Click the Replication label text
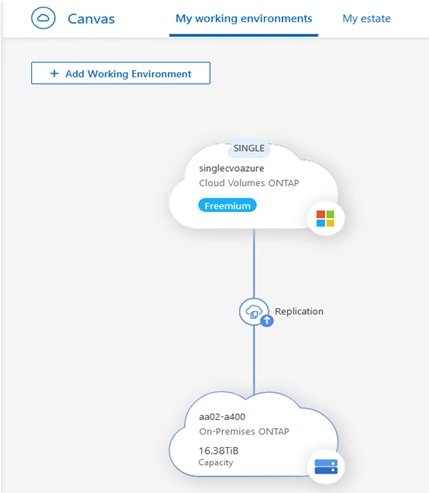 (x=299, y=311)
